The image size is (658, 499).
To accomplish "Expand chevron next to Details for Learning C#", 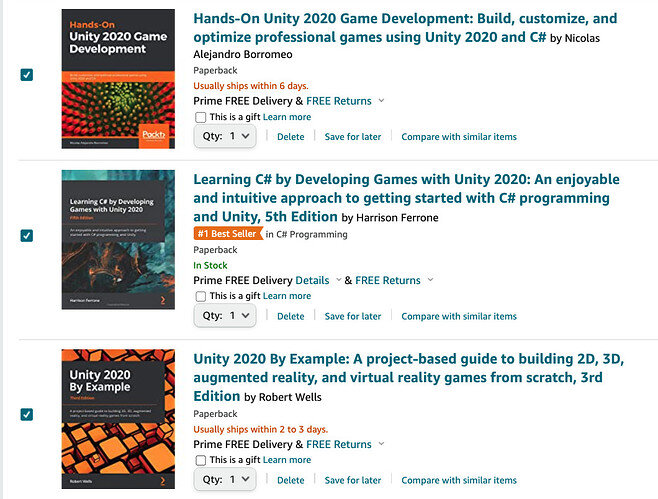I will tap(338, 280).
